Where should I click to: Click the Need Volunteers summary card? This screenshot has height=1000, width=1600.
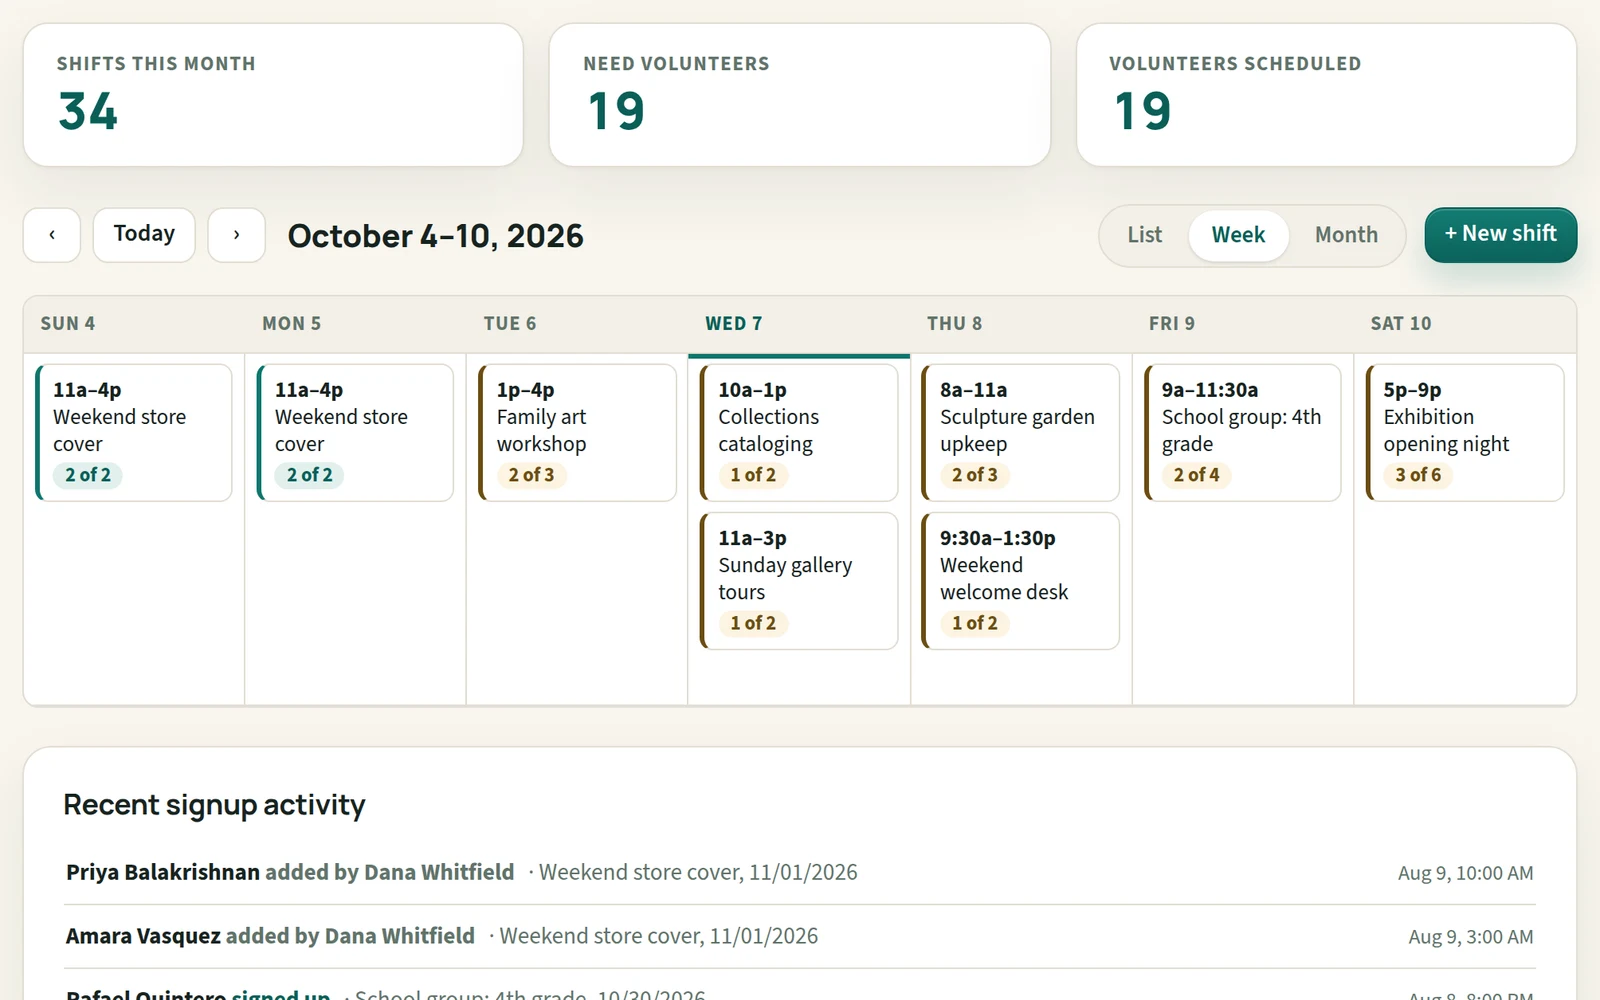point(800,95)
